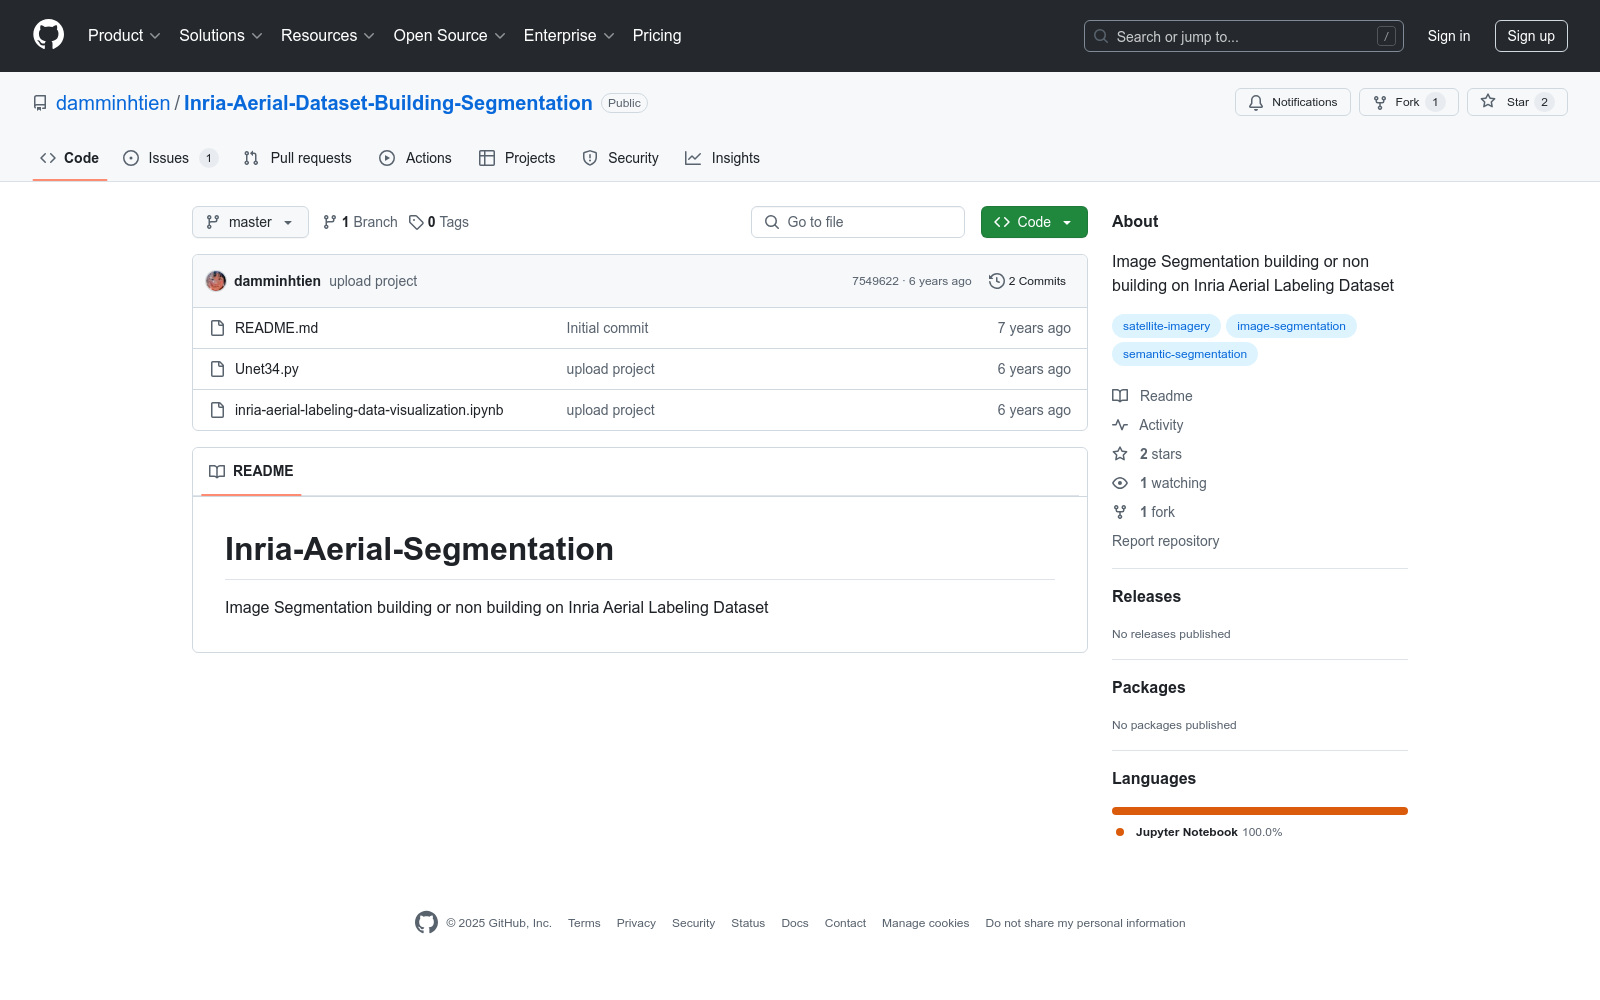This screenshot has height=1000, width=1600.
Task: Go to the GitHub homepage logo
Action: pyautogui.click(x=48, y=35)
